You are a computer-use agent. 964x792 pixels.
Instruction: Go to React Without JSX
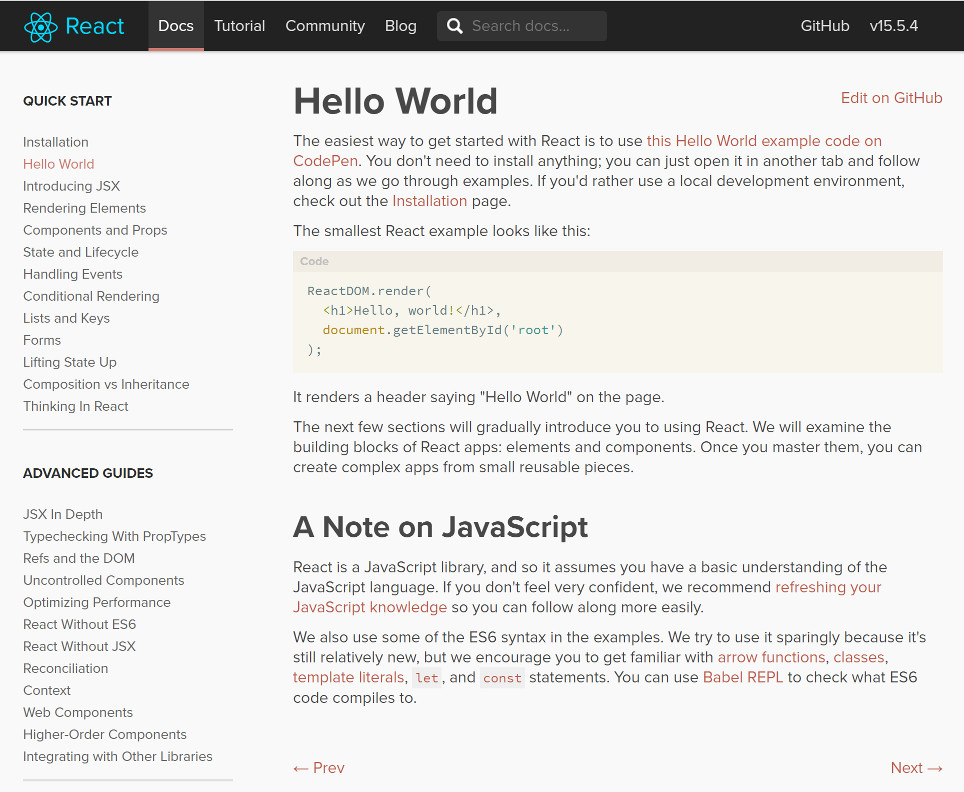(x=79, y=647)
